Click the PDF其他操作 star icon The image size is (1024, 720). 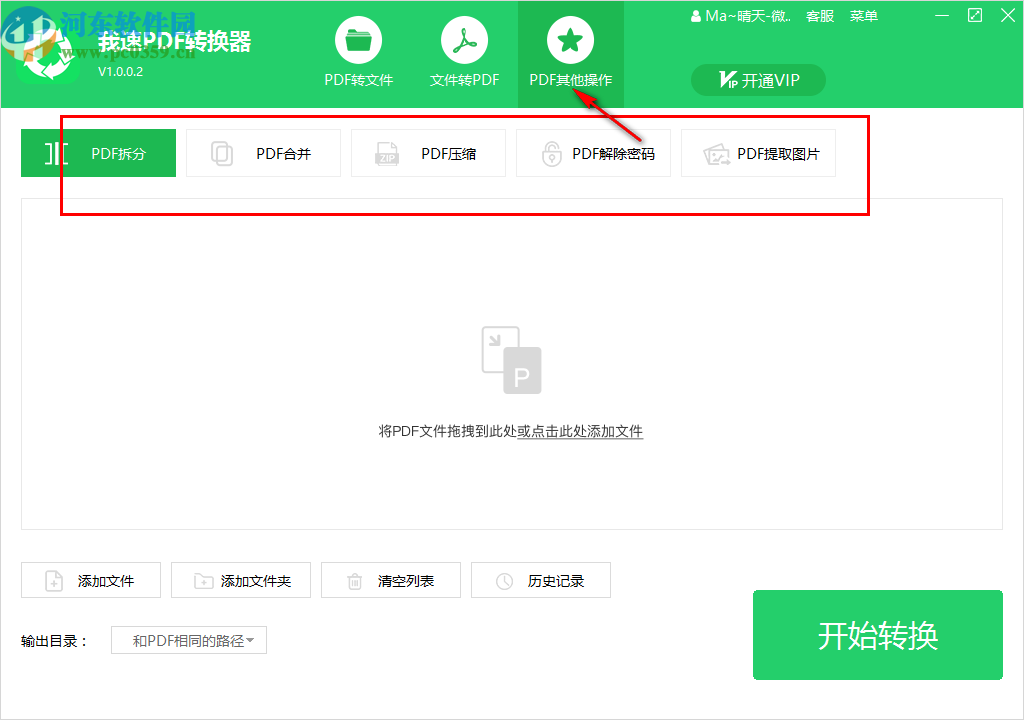569,40
